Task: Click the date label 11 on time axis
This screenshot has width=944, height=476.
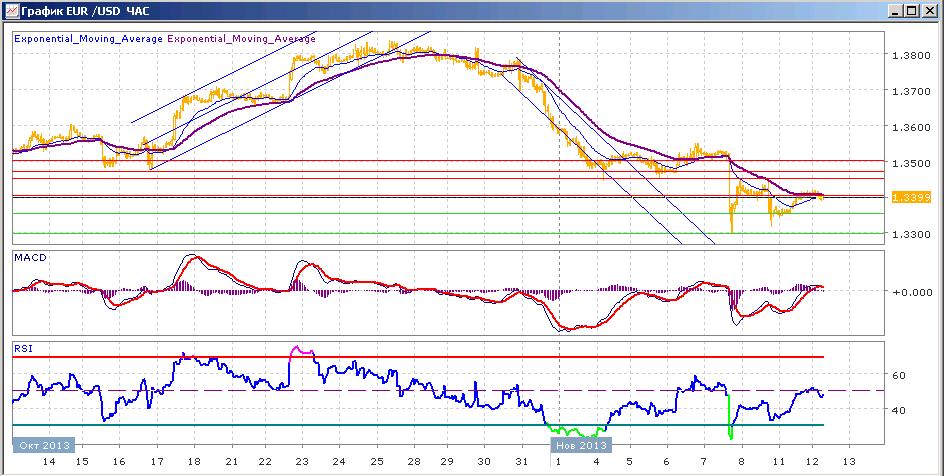Action: click(x=779, y=462)
